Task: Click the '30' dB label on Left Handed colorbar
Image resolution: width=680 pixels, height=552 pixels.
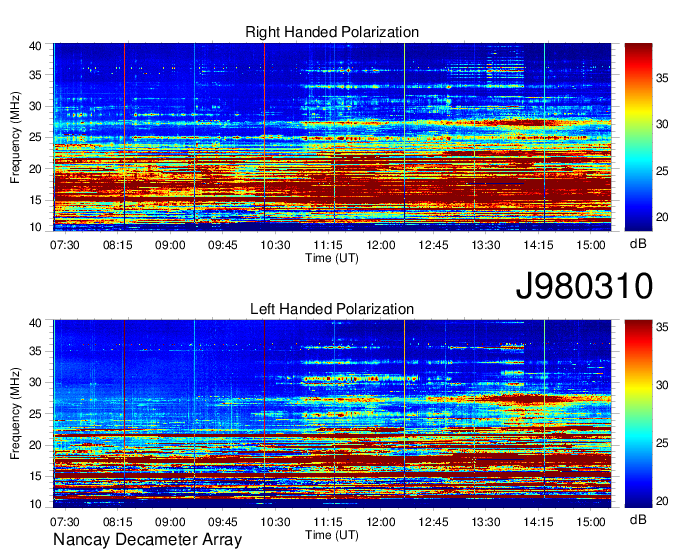Action: 662,385
